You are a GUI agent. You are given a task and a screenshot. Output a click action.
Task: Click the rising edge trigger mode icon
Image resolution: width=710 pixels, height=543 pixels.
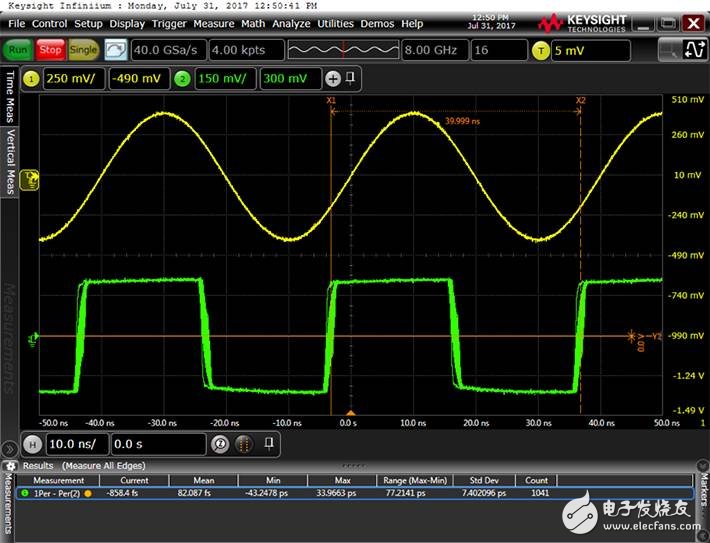[x=694, y=50]
